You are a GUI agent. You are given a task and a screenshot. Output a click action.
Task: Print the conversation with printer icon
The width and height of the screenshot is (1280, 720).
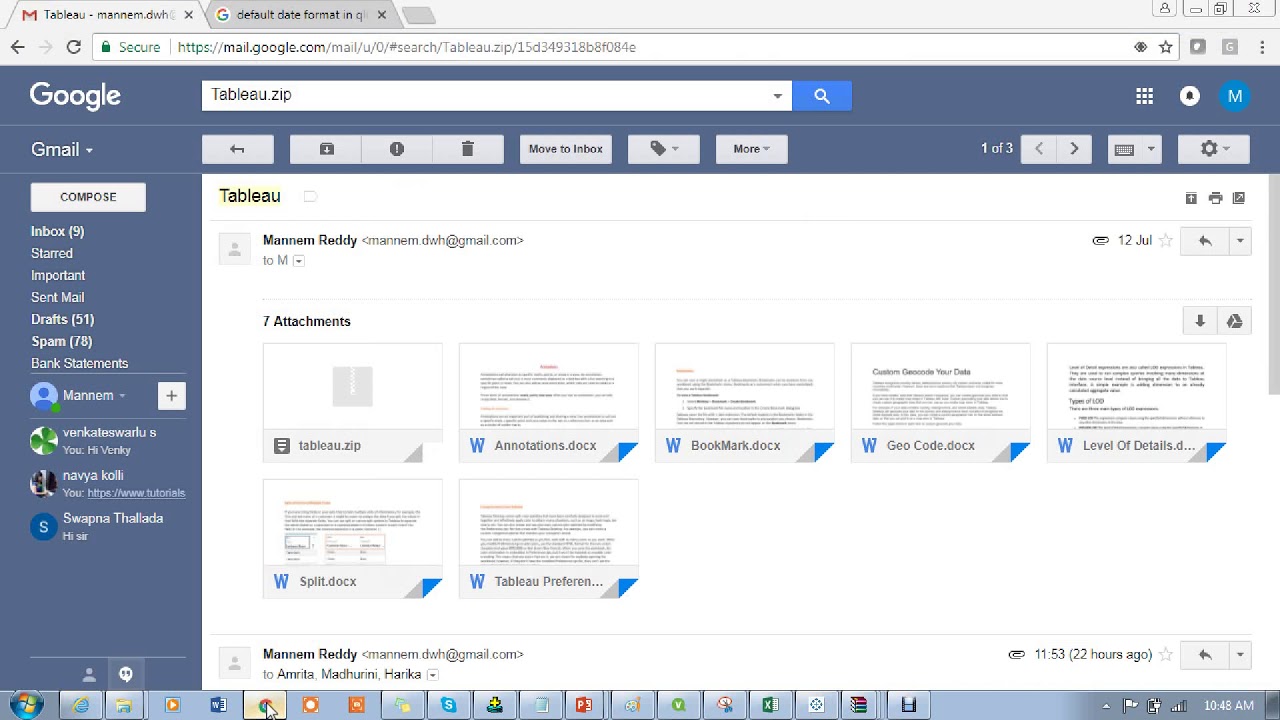click(1215, 198)
